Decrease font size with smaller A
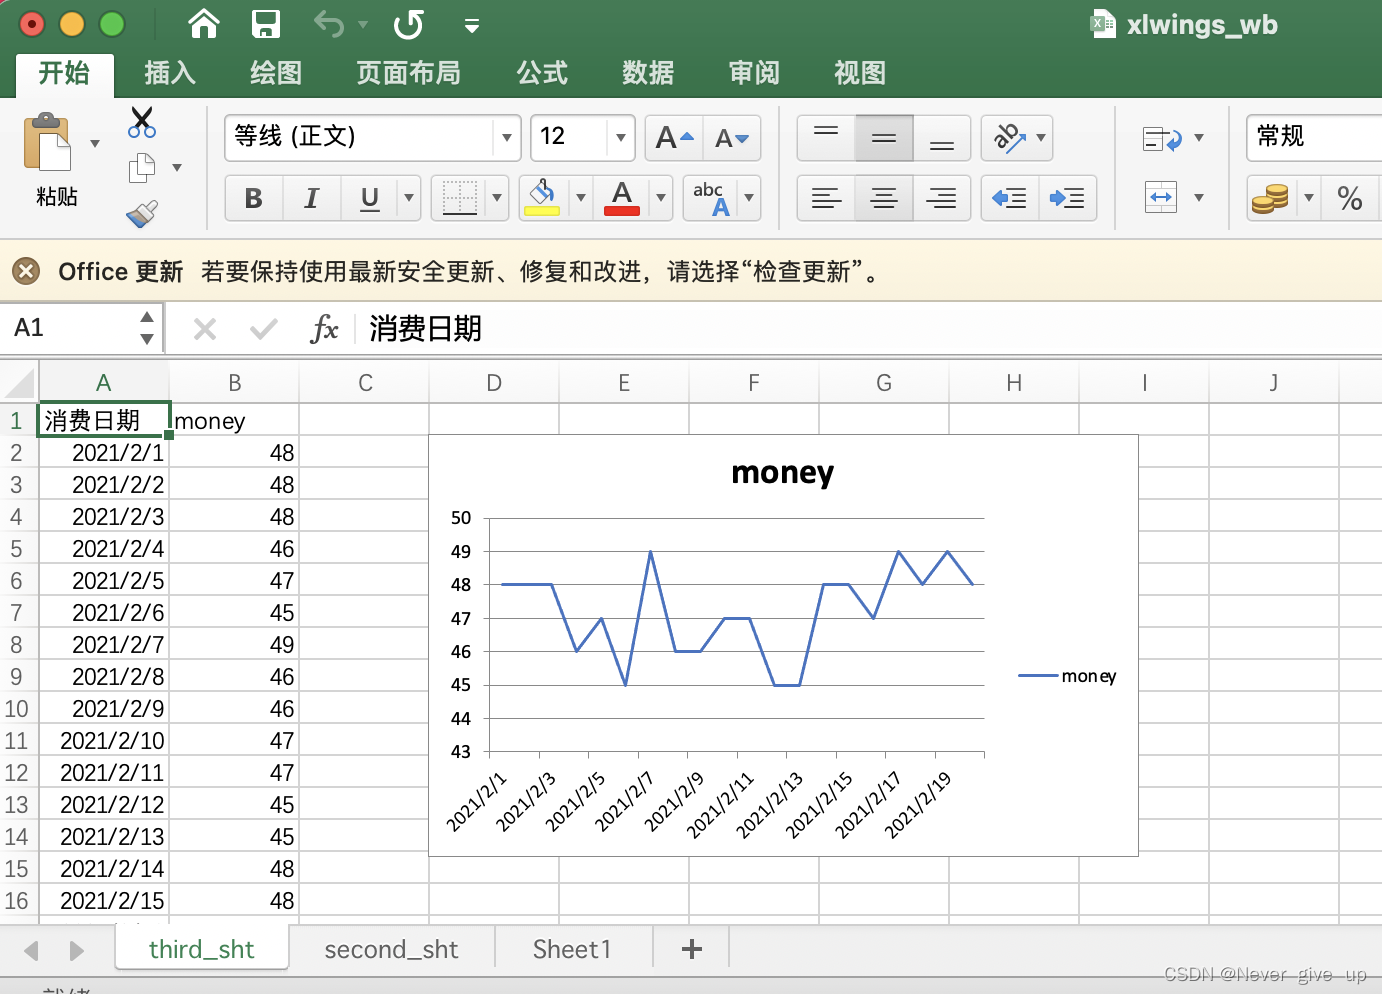Image resolution: width=1382 pixels, height=994 pixels. coord(732,138)
